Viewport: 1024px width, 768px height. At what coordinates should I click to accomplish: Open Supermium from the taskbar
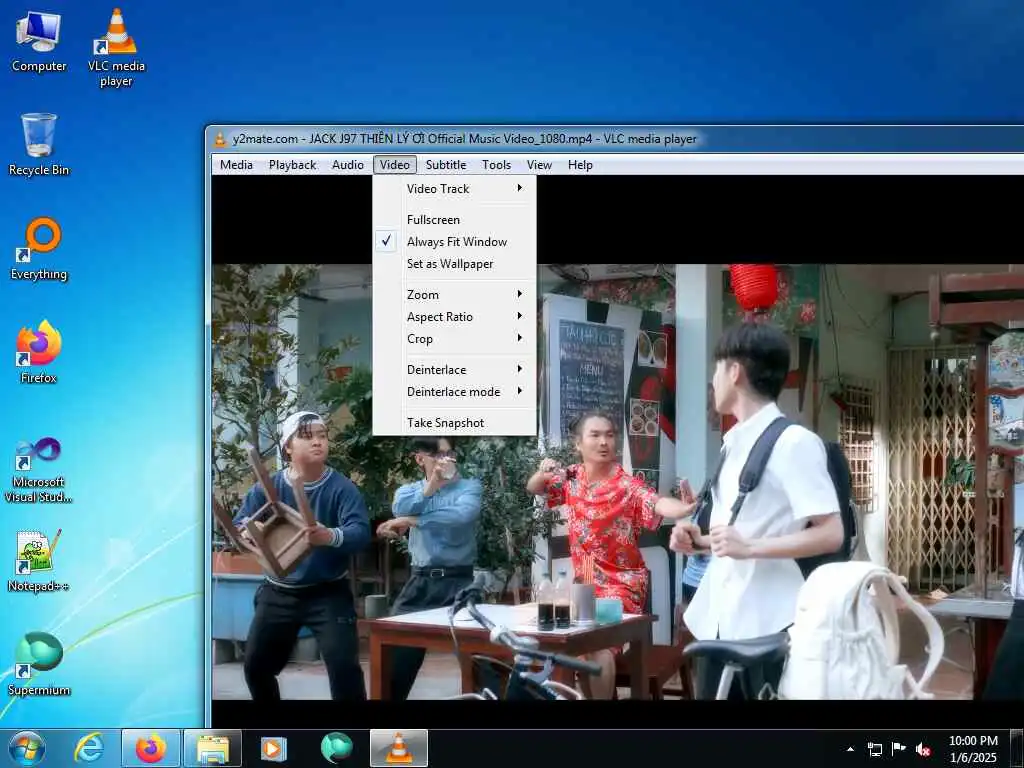[336, 748]
